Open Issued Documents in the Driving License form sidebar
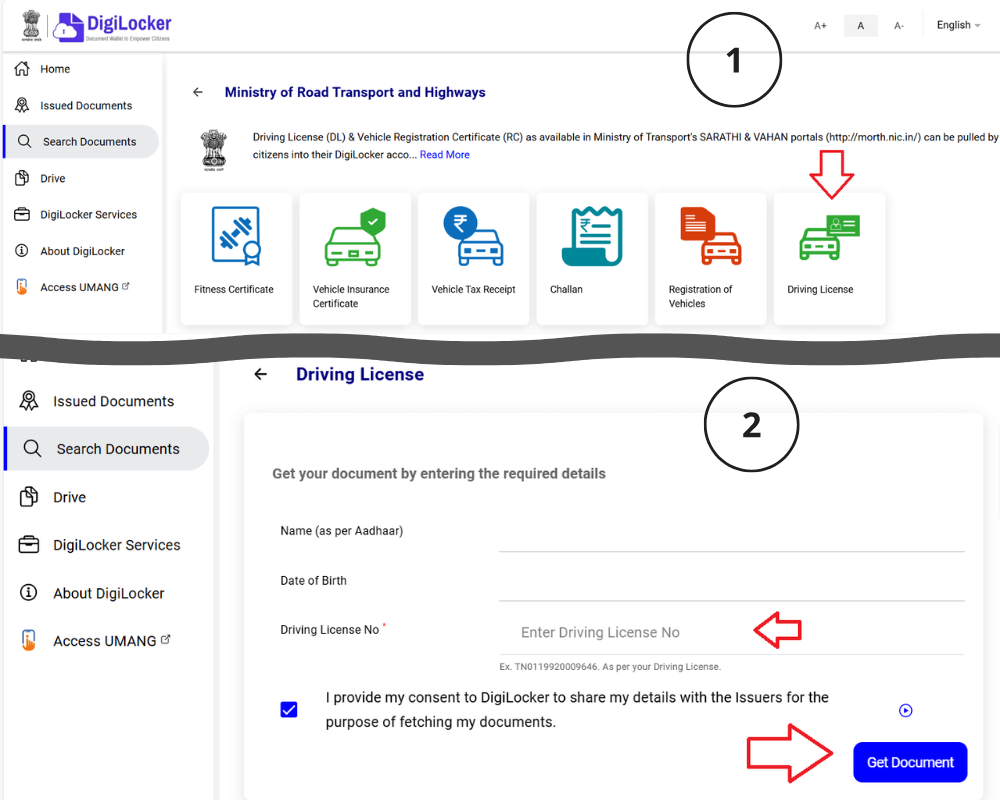 pos(97,401)
